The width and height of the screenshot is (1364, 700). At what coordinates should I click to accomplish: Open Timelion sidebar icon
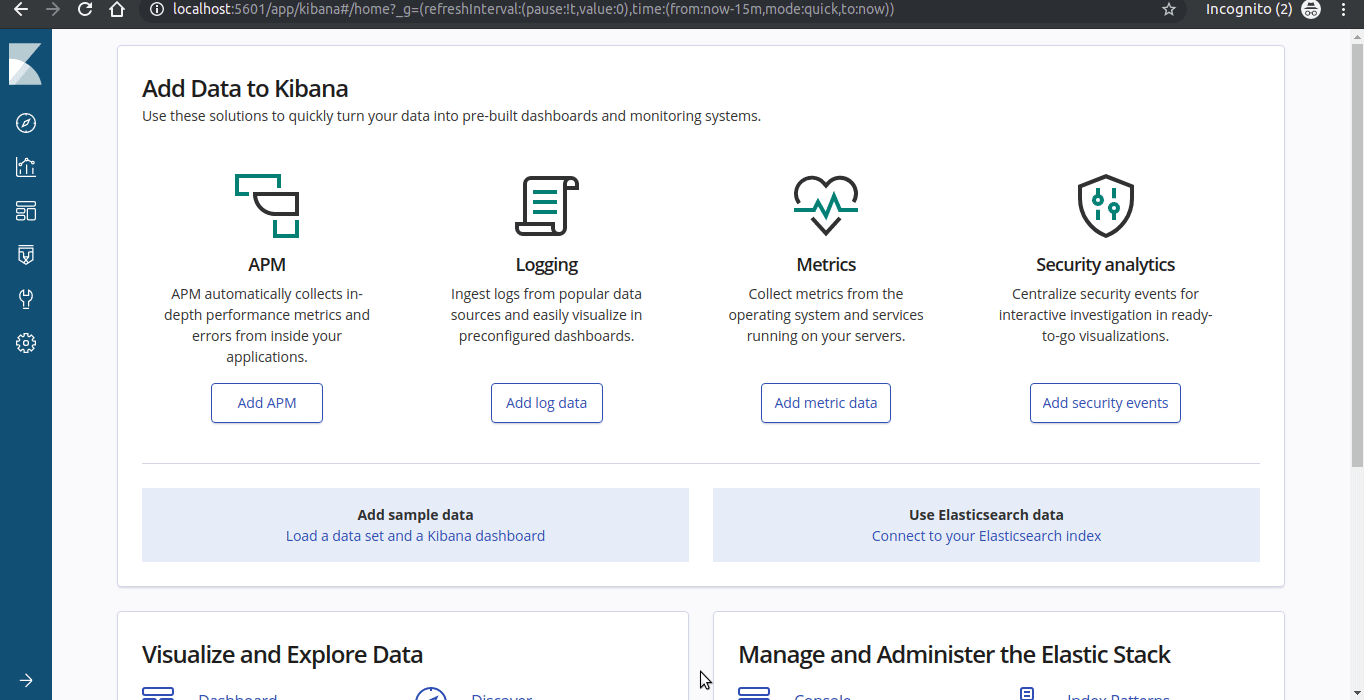coord(26,255)
